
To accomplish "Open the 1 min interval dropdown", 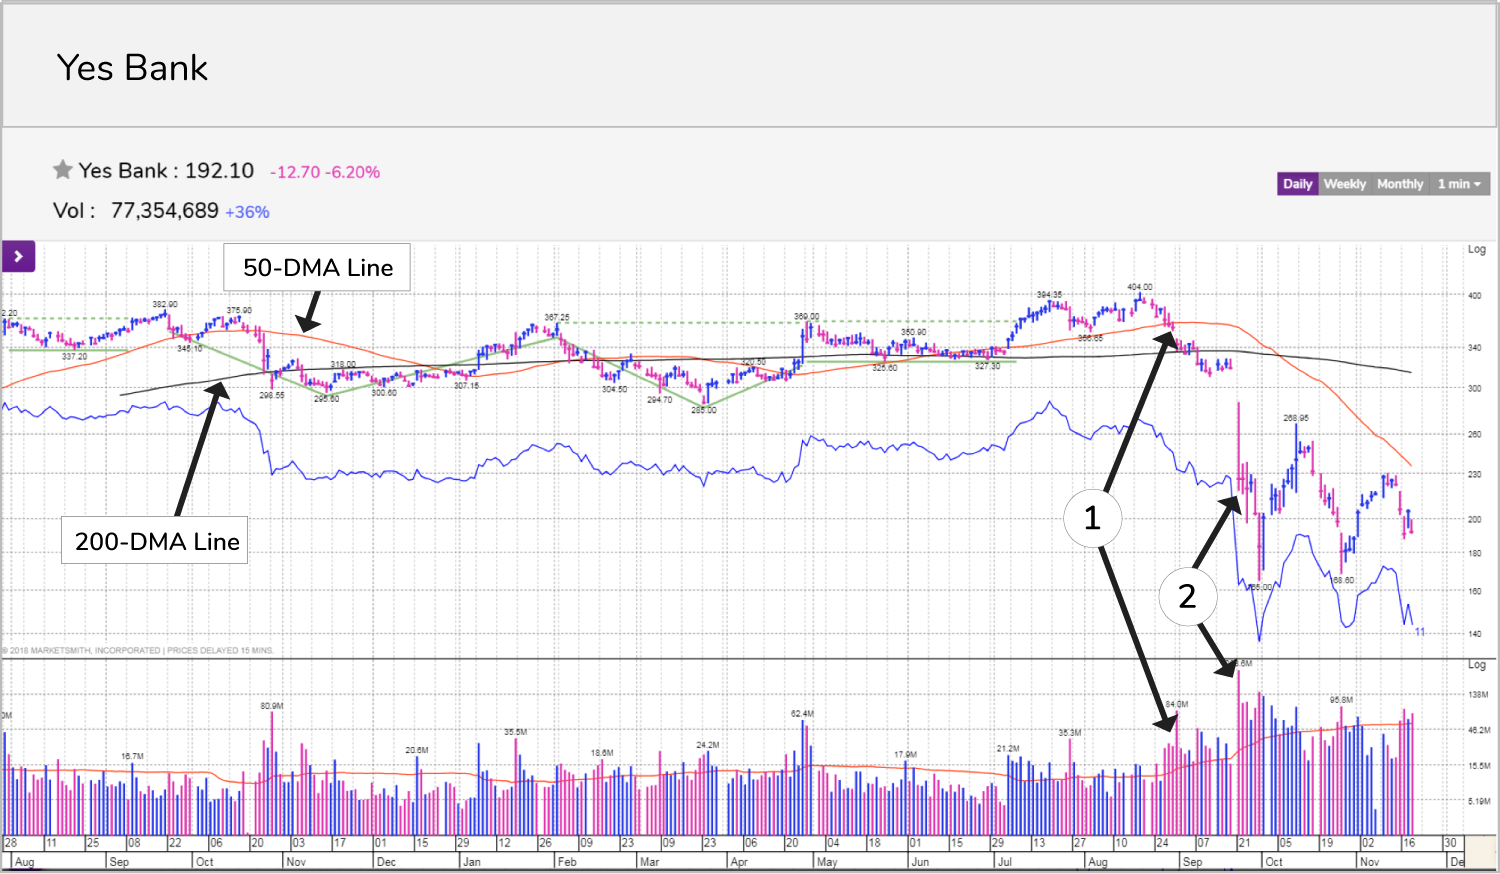I will (1459, 184).
